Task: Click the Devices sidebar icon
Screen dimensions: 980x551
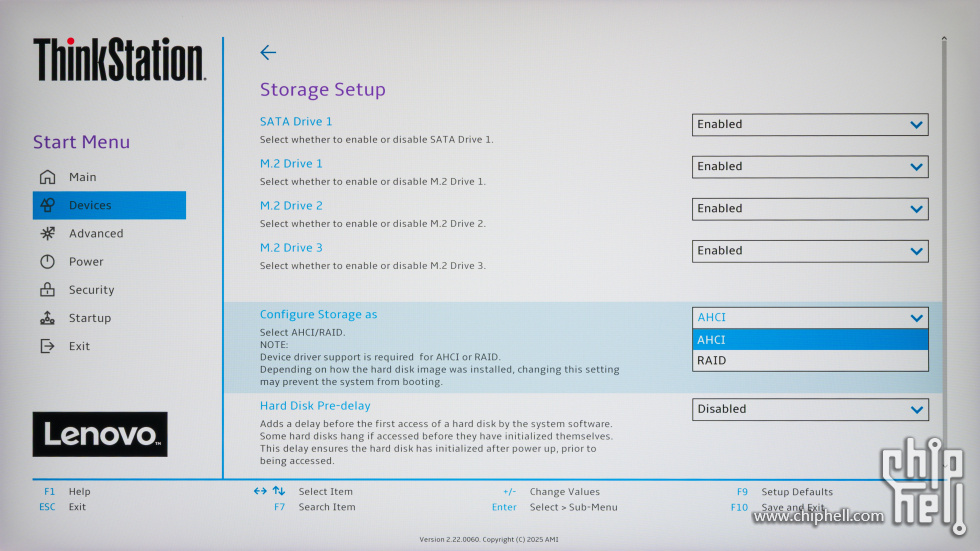Action: (x=48, y=205)
